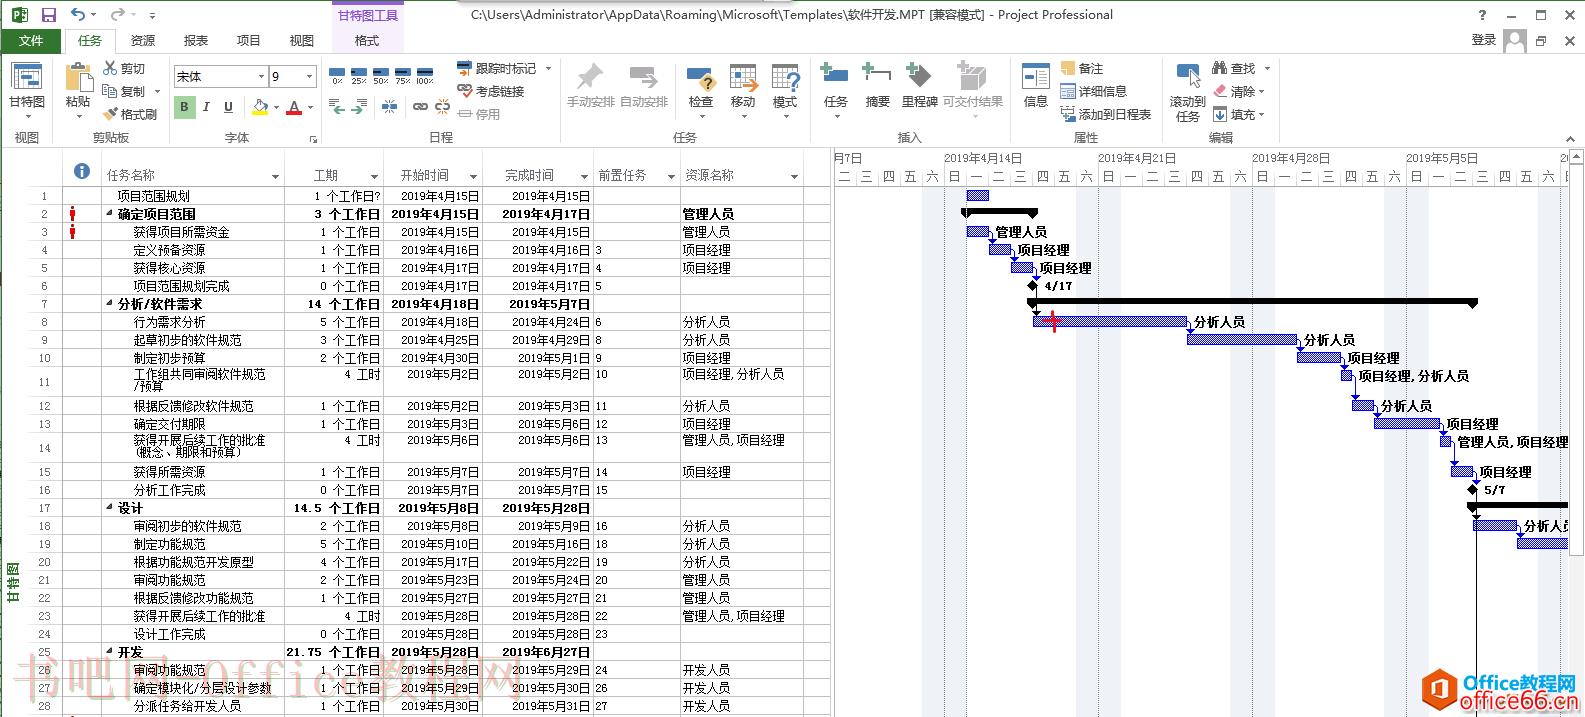1585x717 pixels.
Task: Click the Gantt chart view icon
Action: [x=27, y=76]
